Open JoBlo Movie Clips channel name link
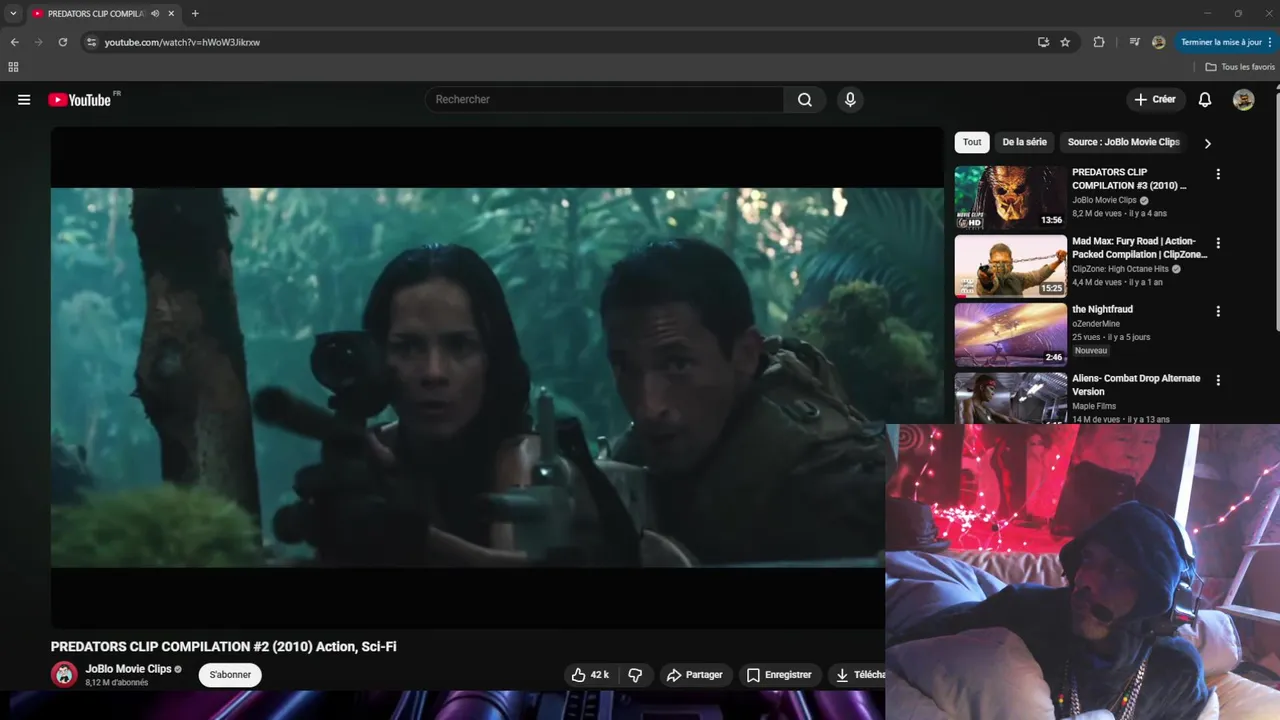The image size is (1280, 720). pos(128,669)
